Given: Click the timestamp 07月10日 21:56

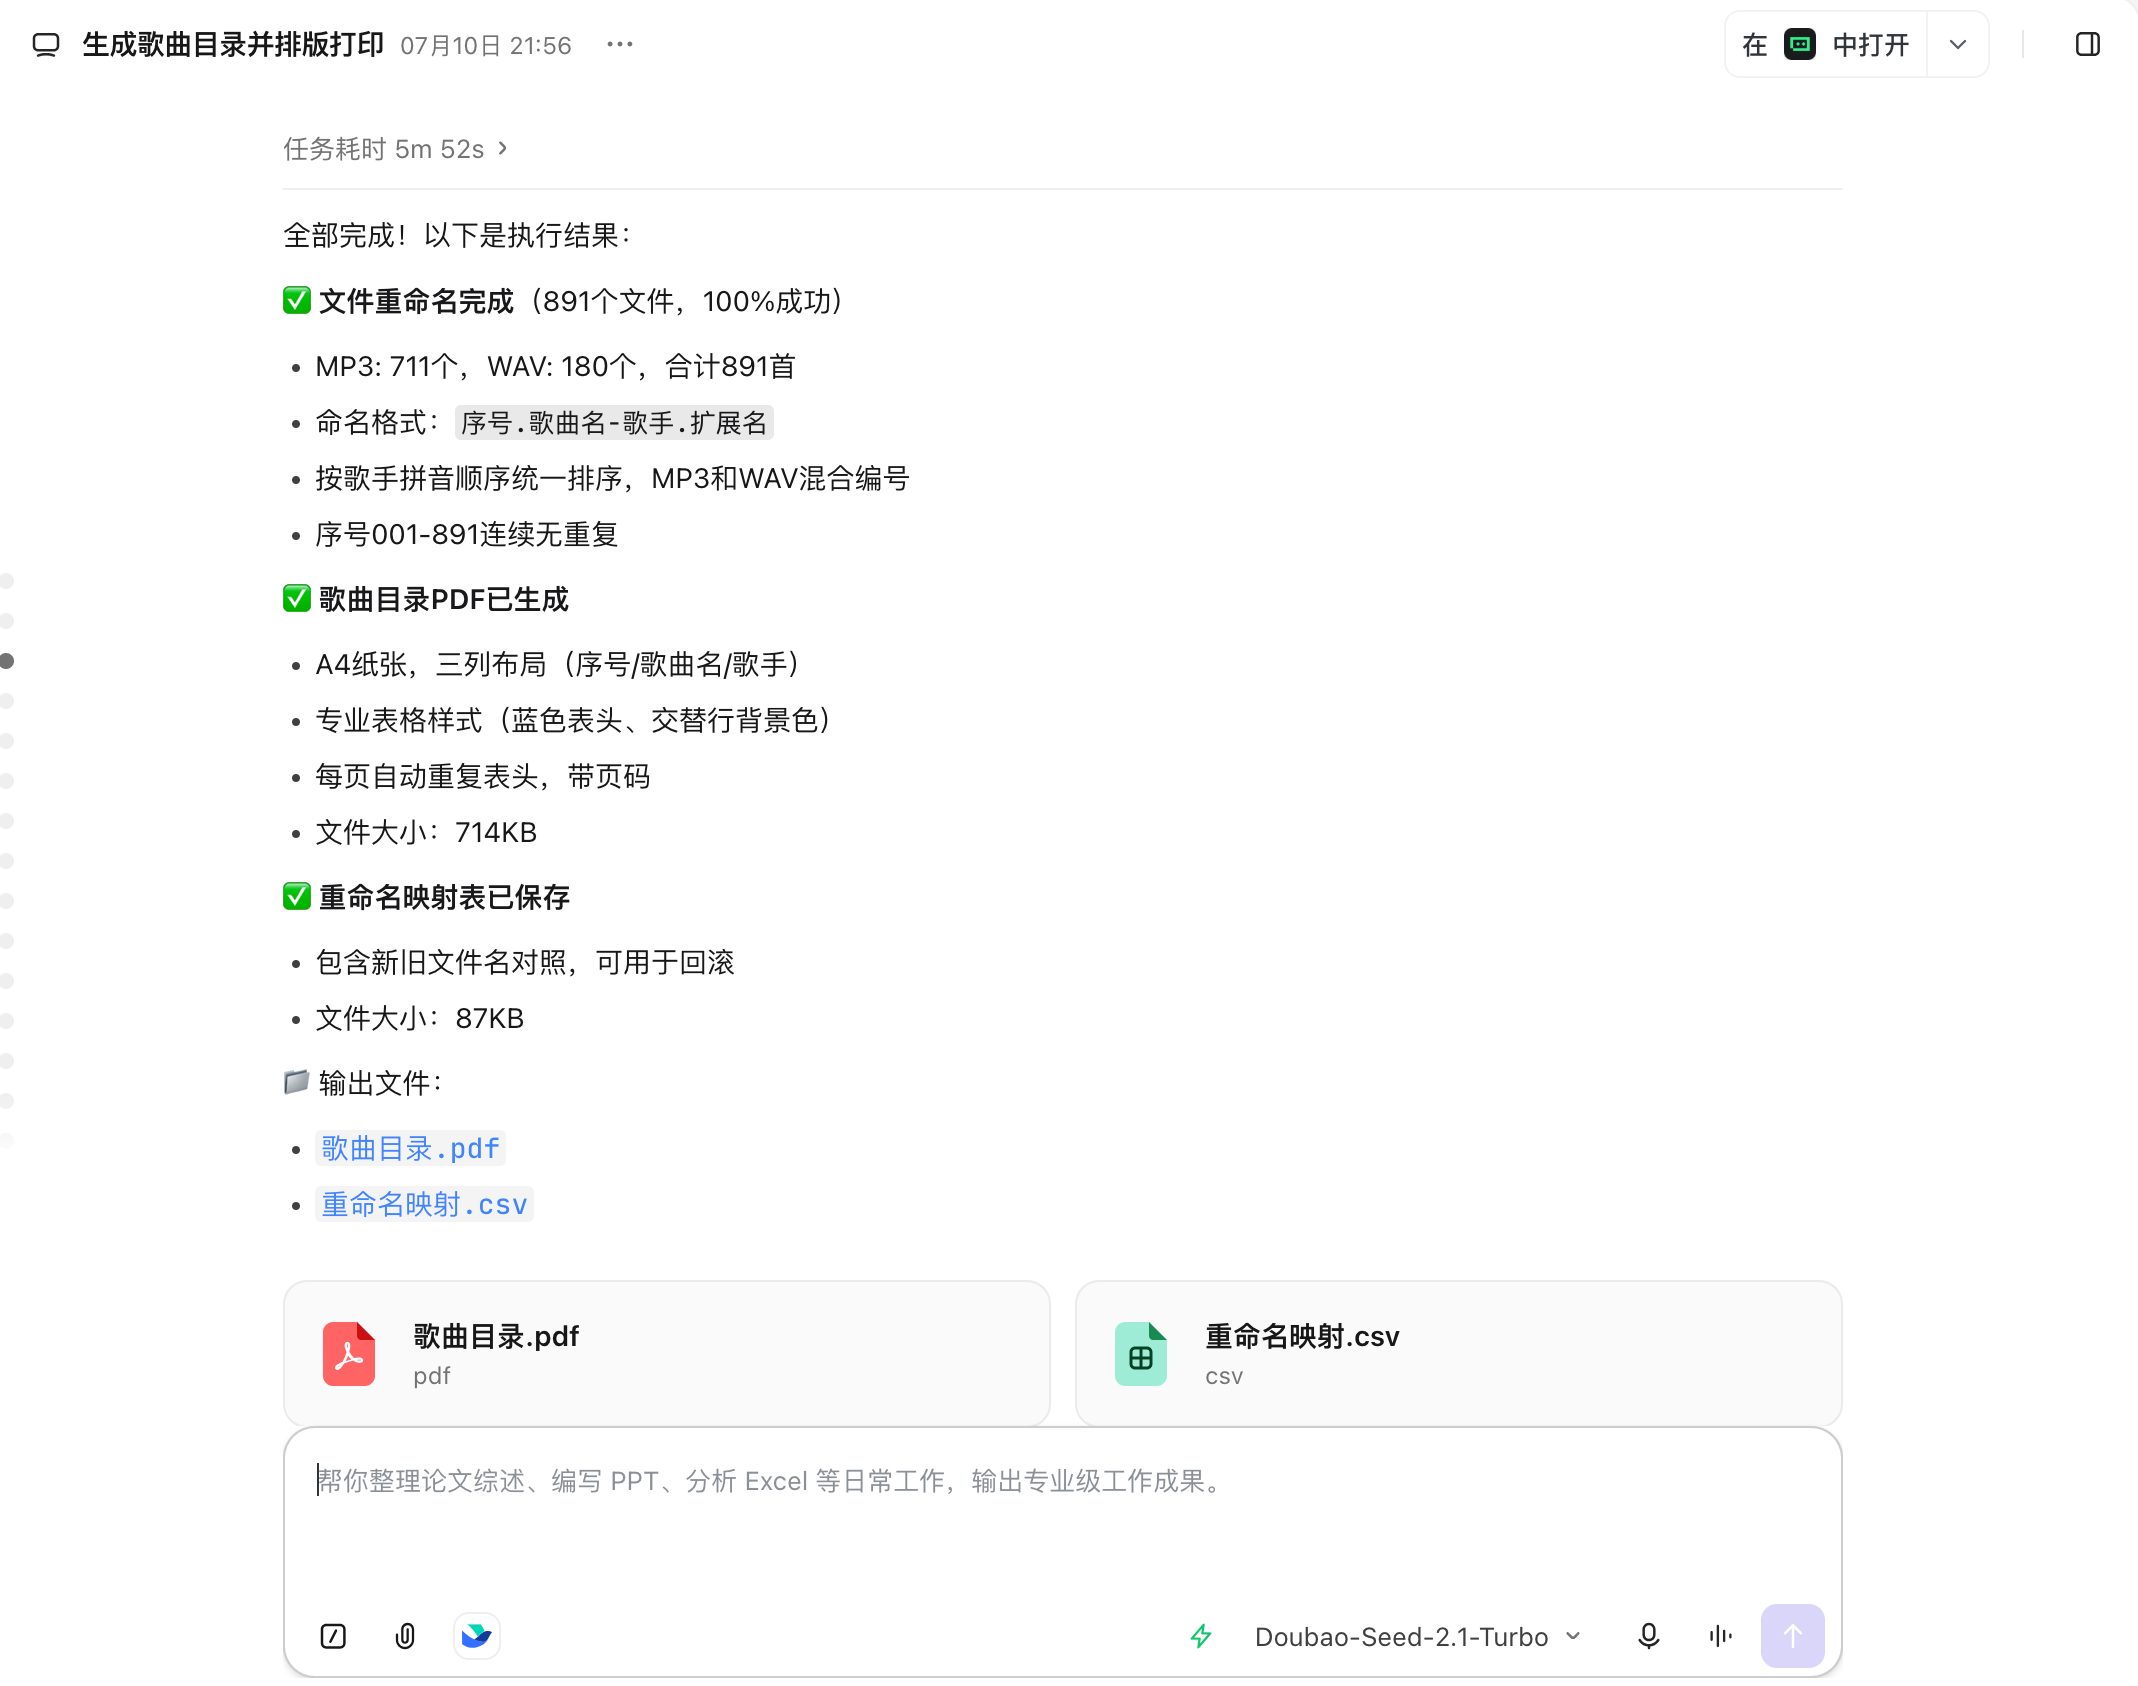Looking at the screenshot, I should click(x=486, y=46).
